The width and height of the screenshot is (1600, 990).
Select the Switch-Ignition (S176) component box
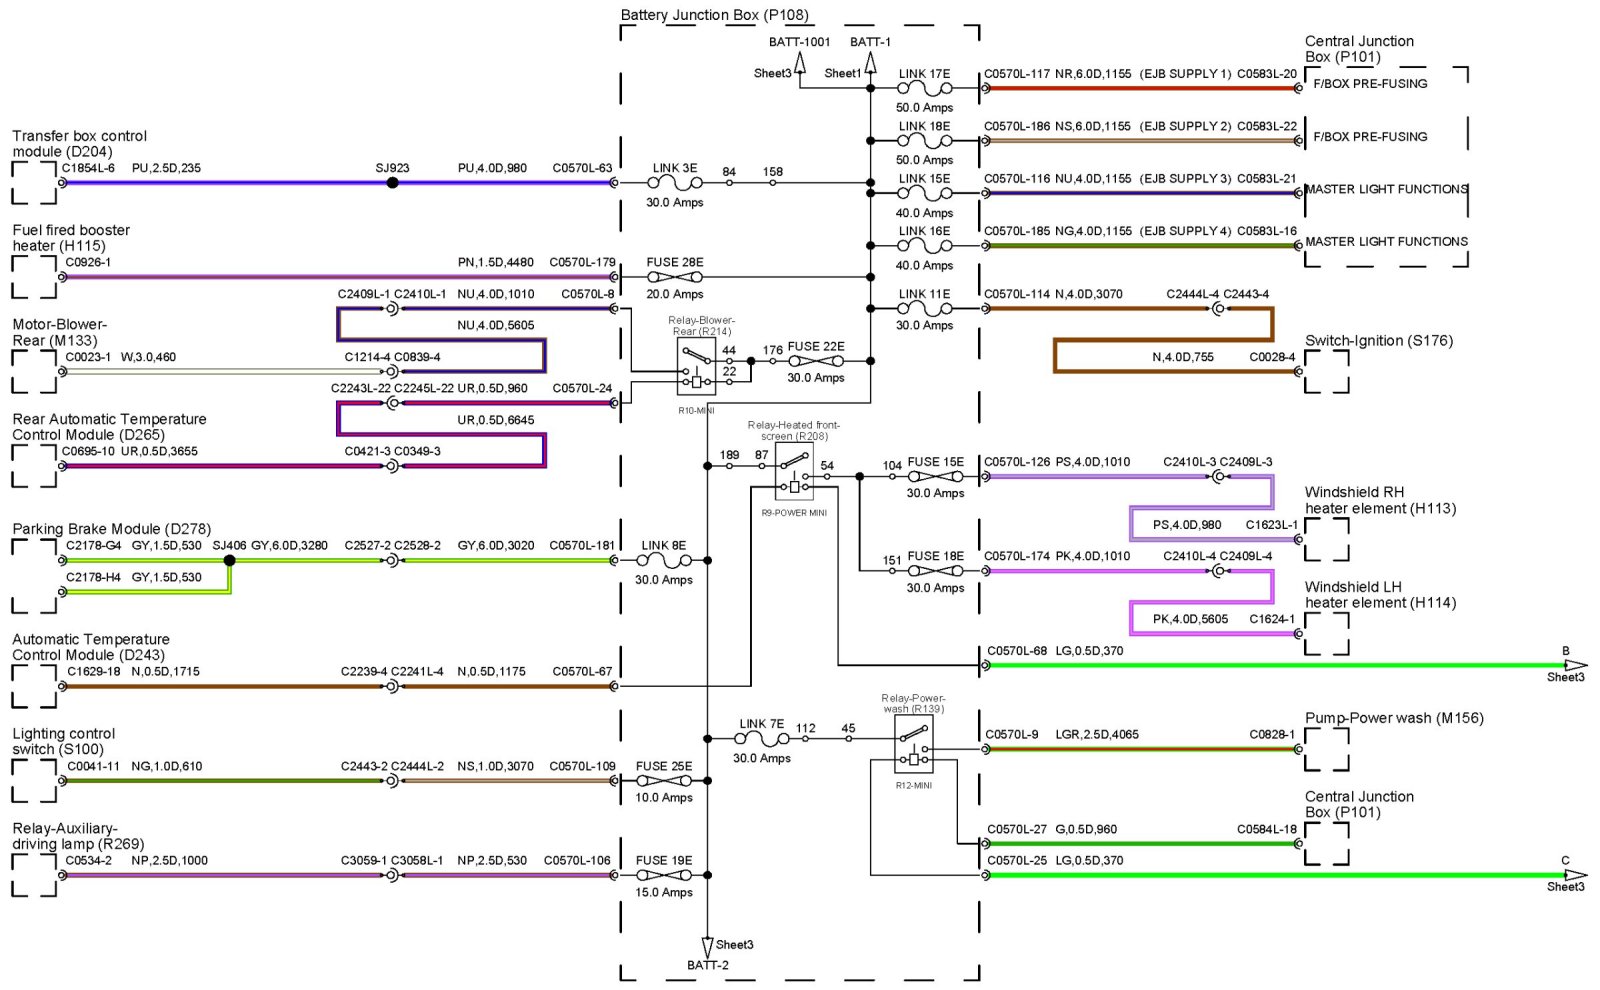(1326, 371)
